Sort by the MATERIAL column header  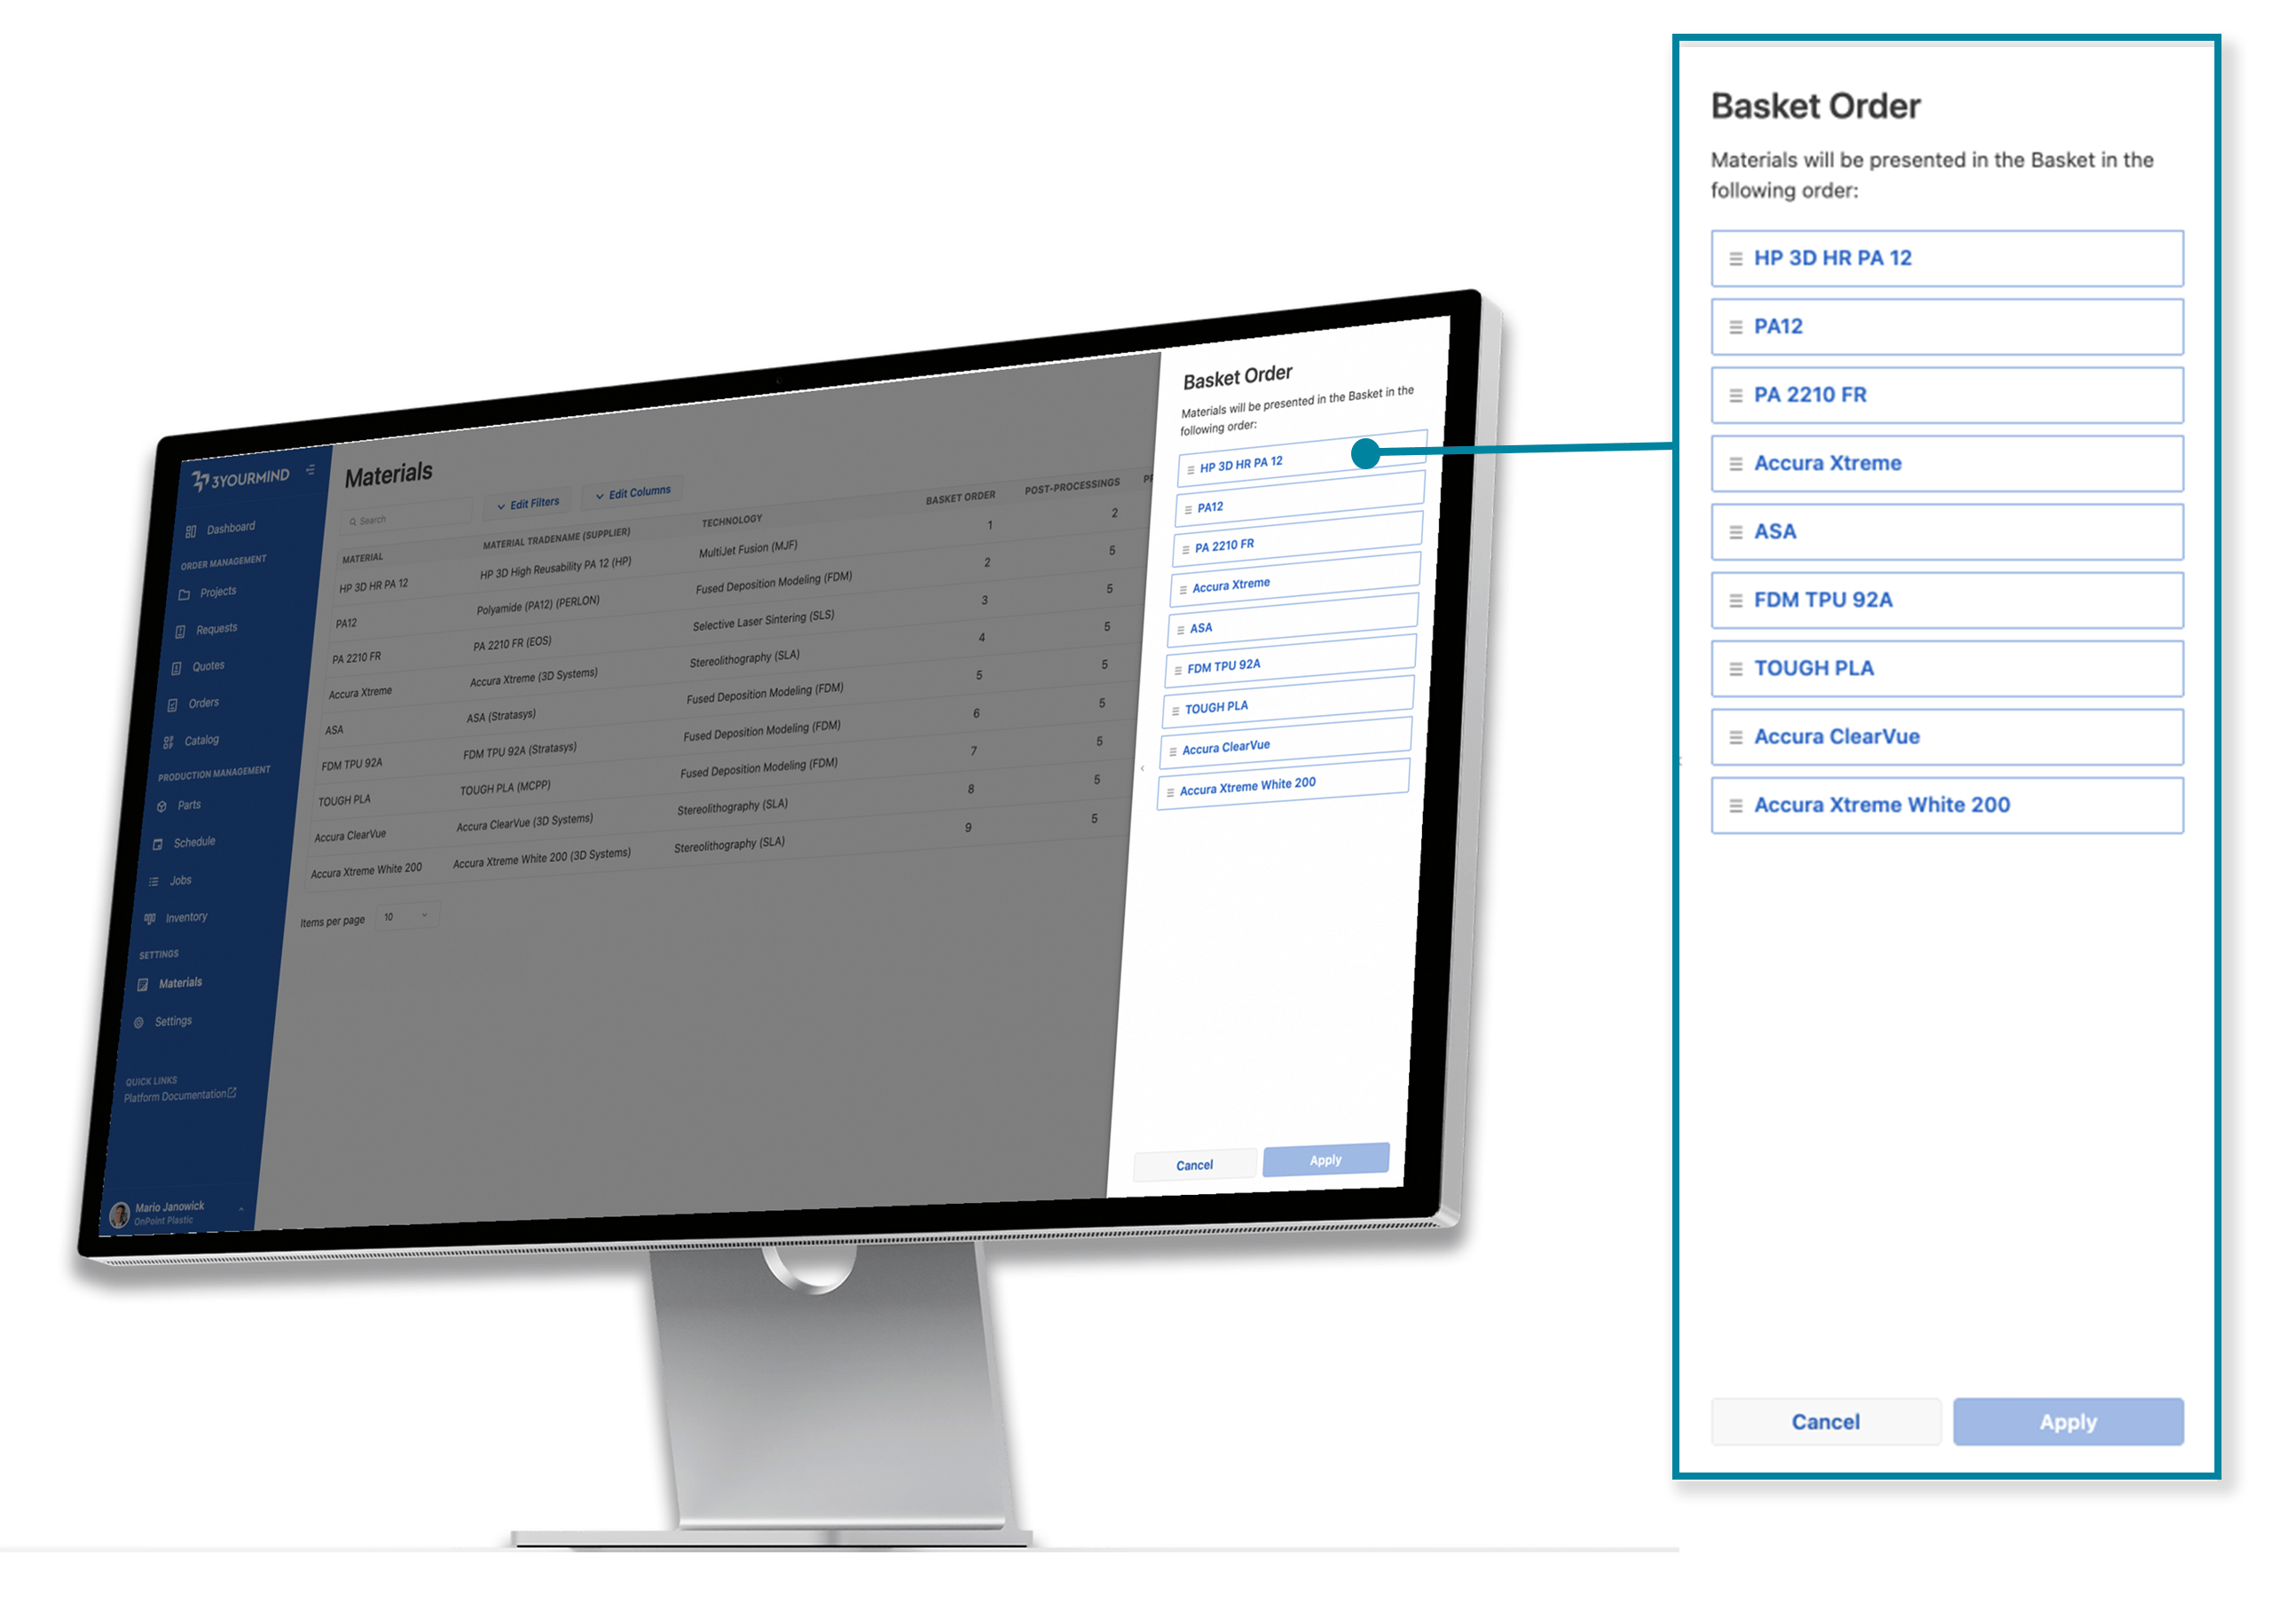[363, 558]
